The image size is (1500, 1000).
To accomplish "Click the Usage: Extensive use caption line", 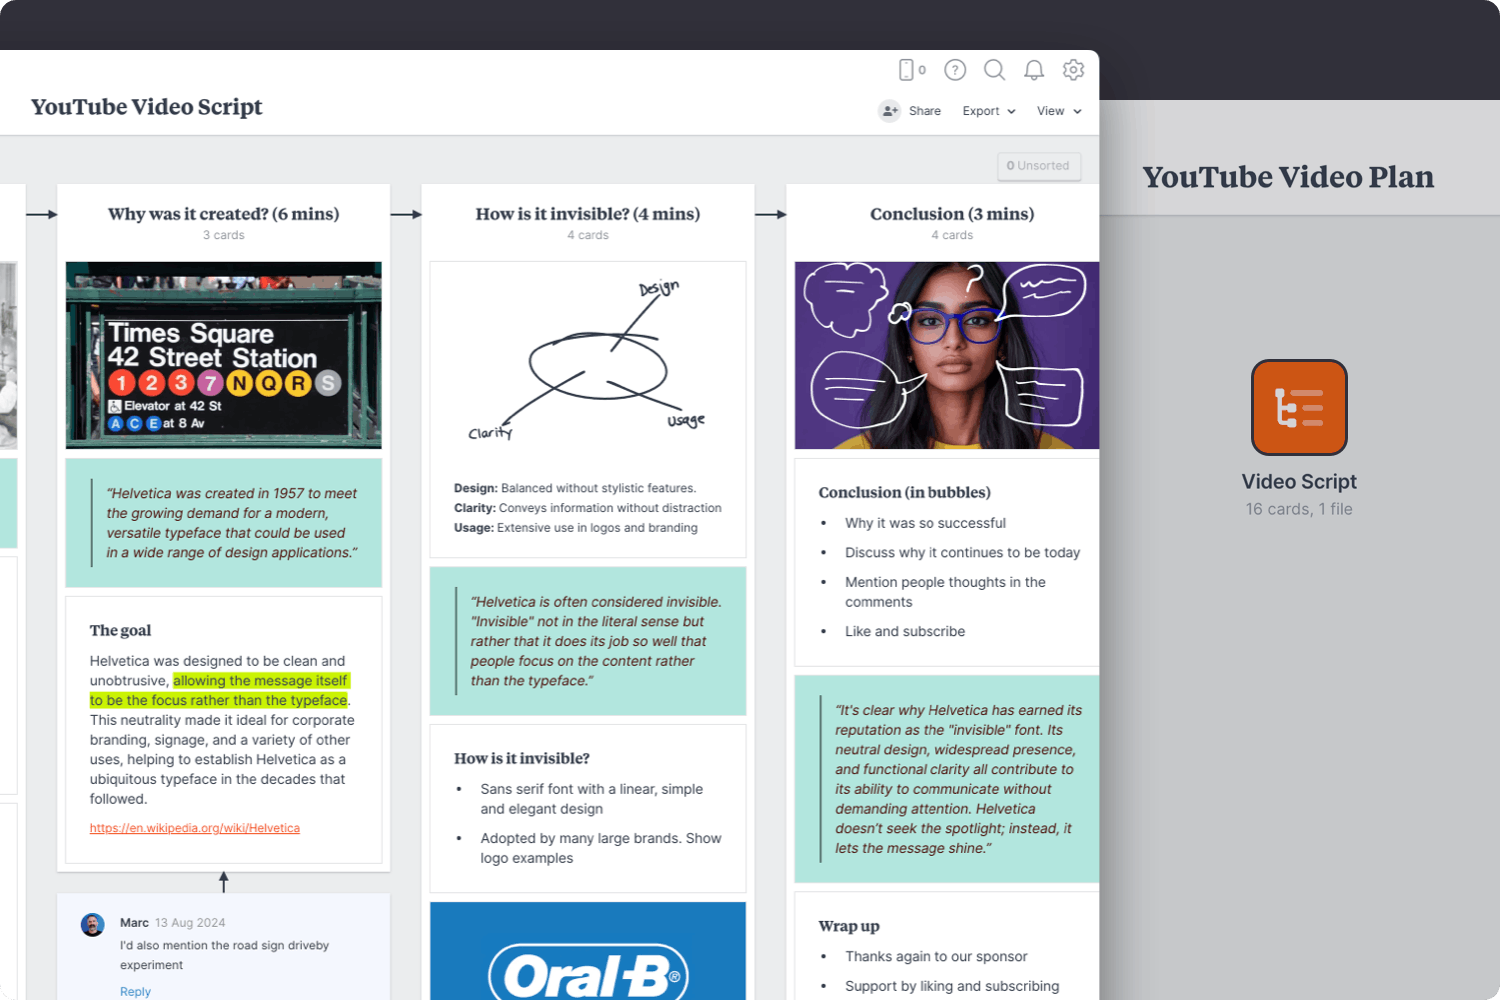I will click(576, 528).
